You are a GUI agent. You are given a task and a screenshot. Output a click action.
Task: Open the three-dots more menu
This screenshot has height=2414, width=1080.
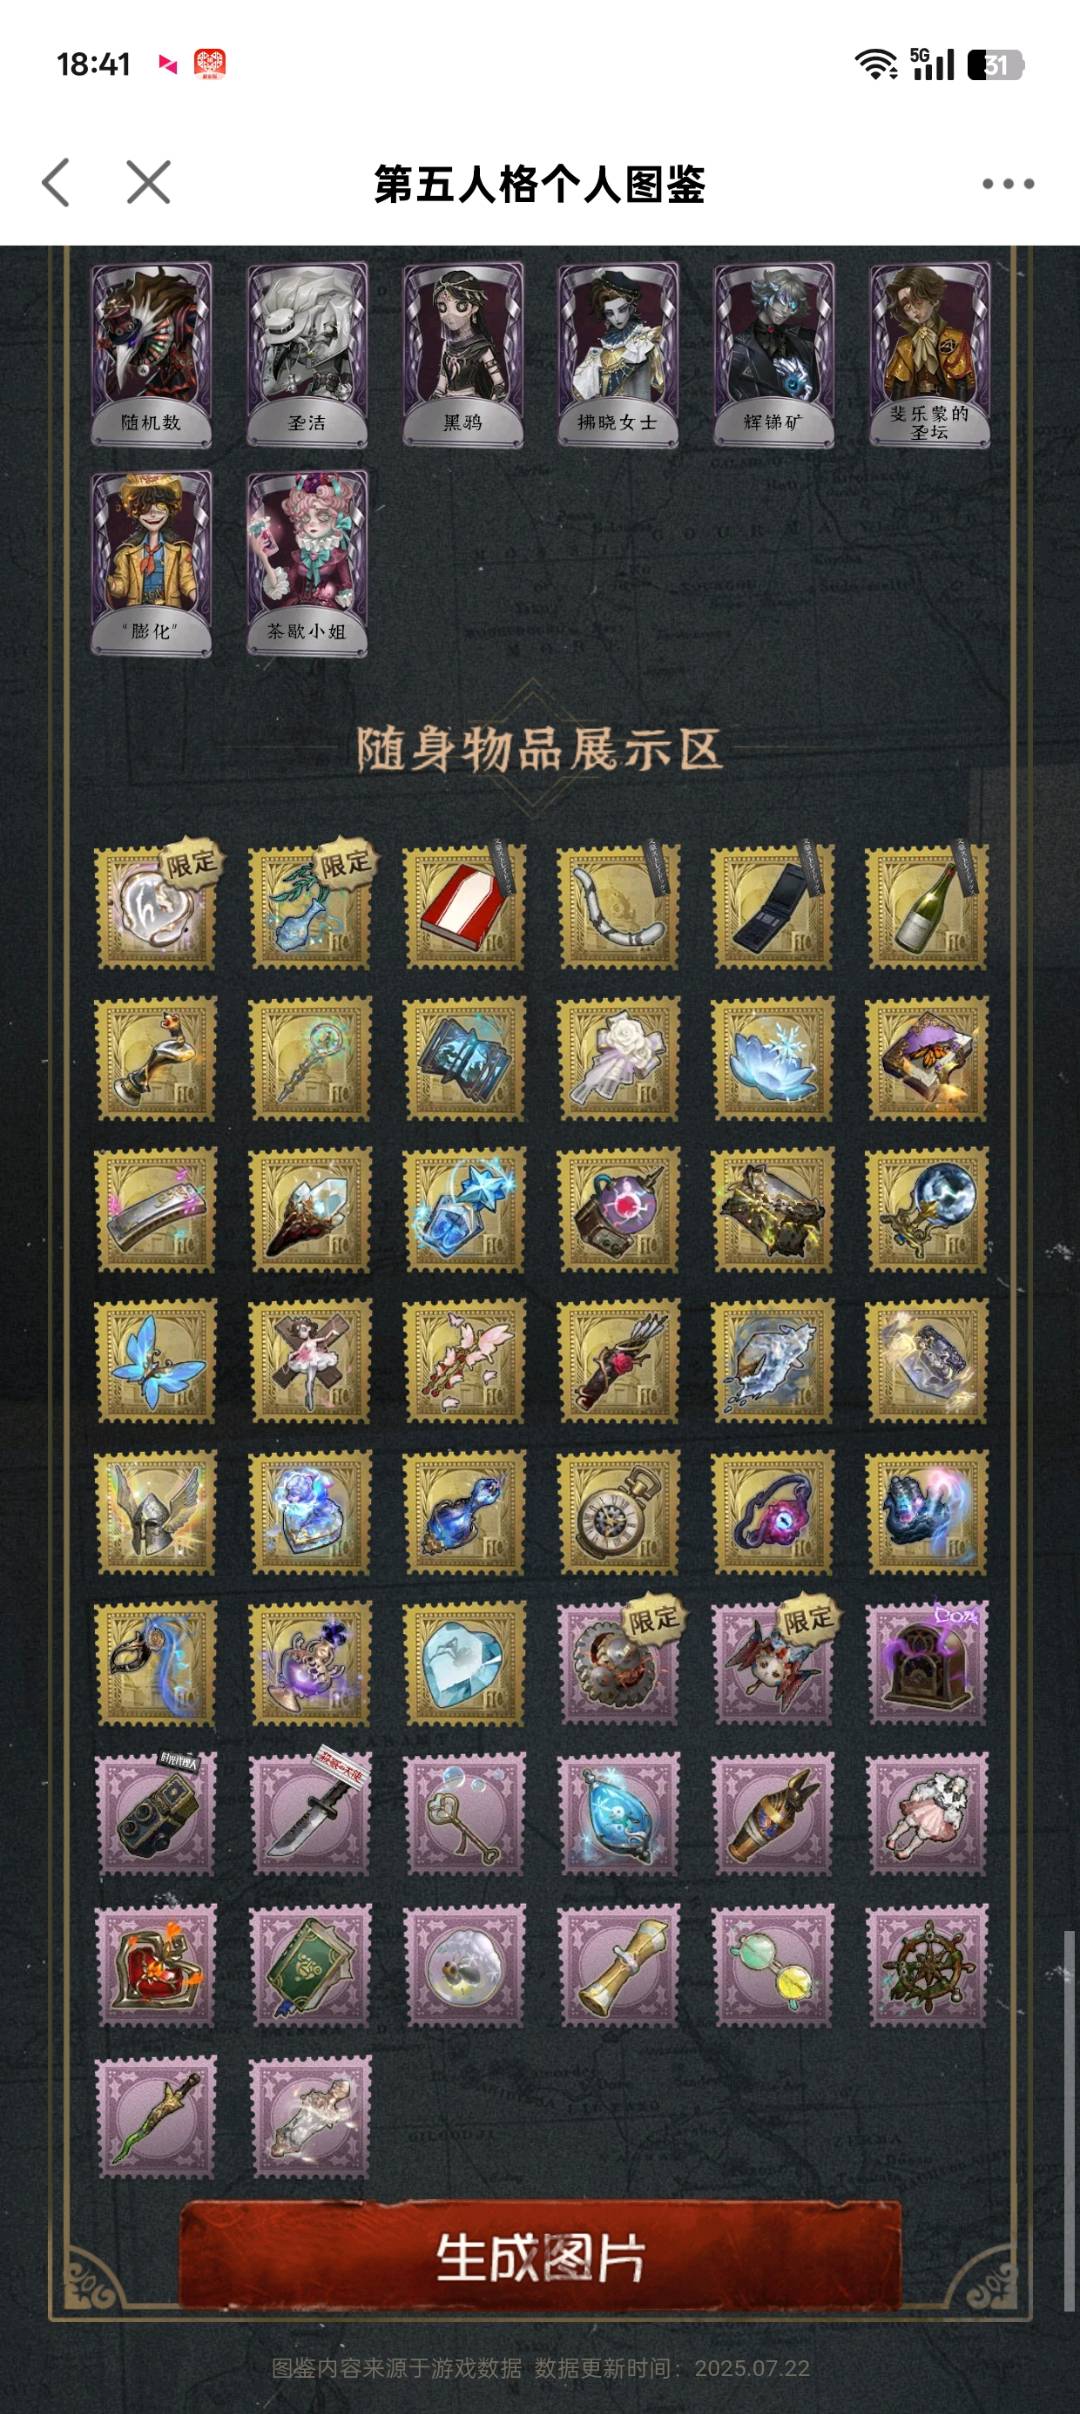pos(1007,183)
